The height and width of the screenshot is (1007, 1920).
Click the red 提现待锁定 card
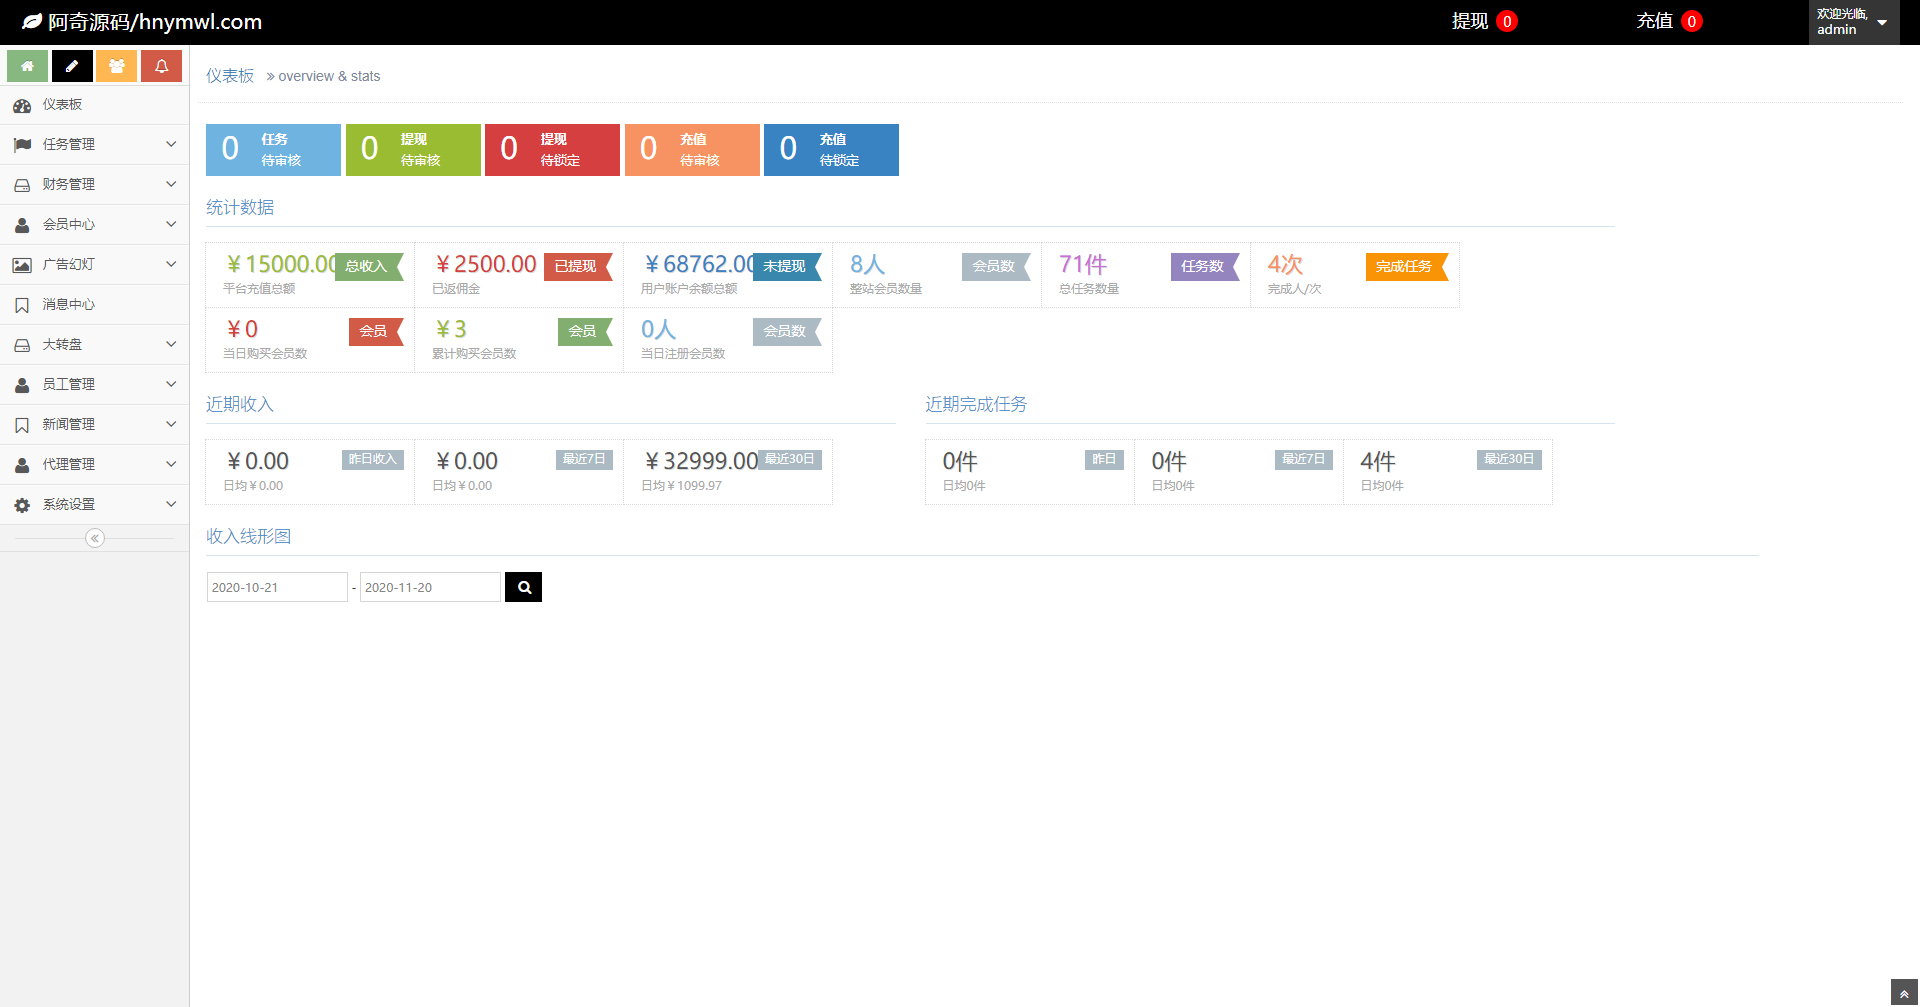point(552,149)
